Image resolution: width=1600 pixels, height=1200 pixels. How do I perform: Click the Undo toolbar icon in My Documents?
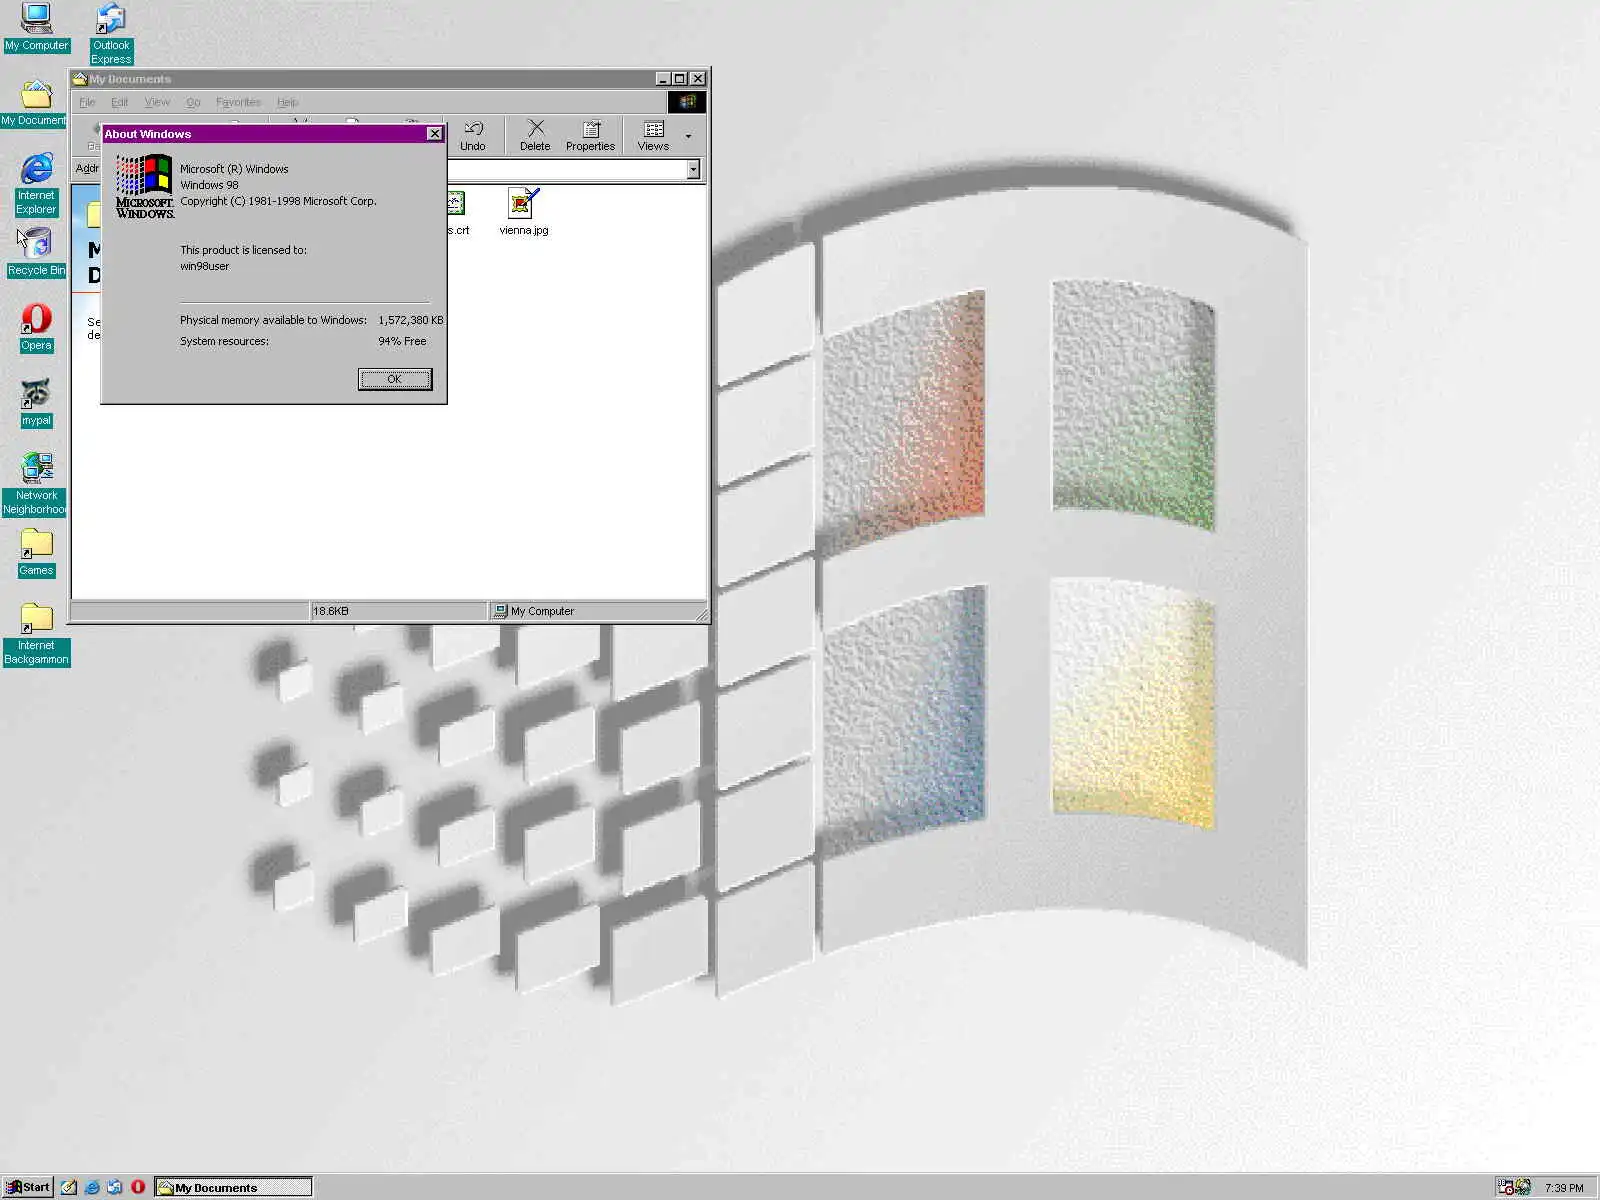click(x=473, y=136)
